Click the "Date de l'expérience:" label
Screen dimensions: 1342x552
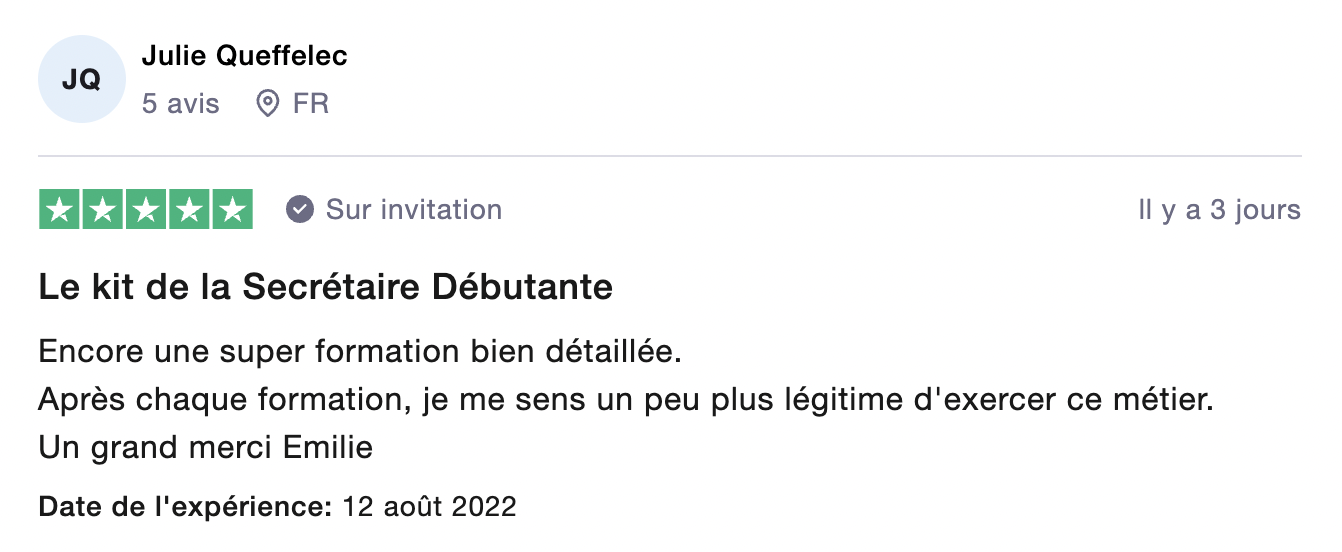pyautogui.click(x=185, y=506)
